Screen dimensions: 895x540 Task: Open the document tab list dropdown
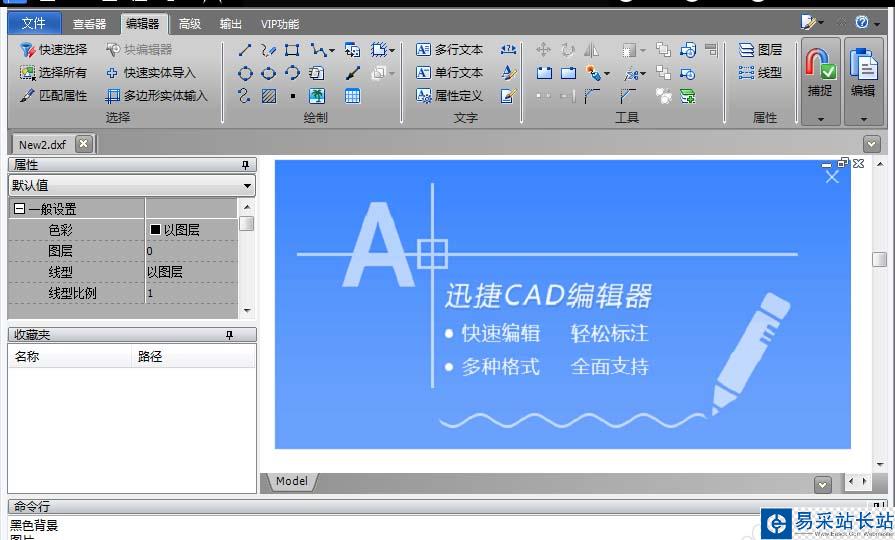click(x=871, y=144)
